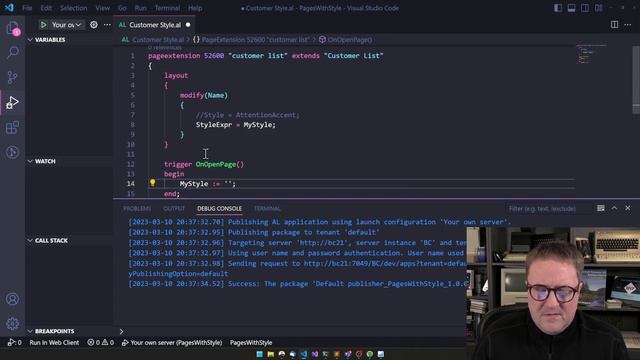640x360 pixels.
Task: Toggle the secondary side bar visibility
Action: coord(585,8)
